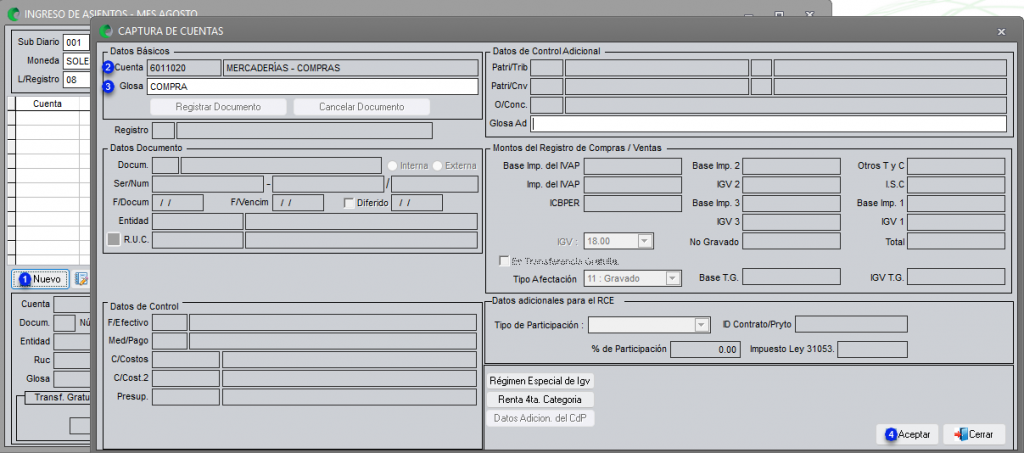Click the Glosa Ad input field
Screen dimensions: 1024x453
coord(768,124)
